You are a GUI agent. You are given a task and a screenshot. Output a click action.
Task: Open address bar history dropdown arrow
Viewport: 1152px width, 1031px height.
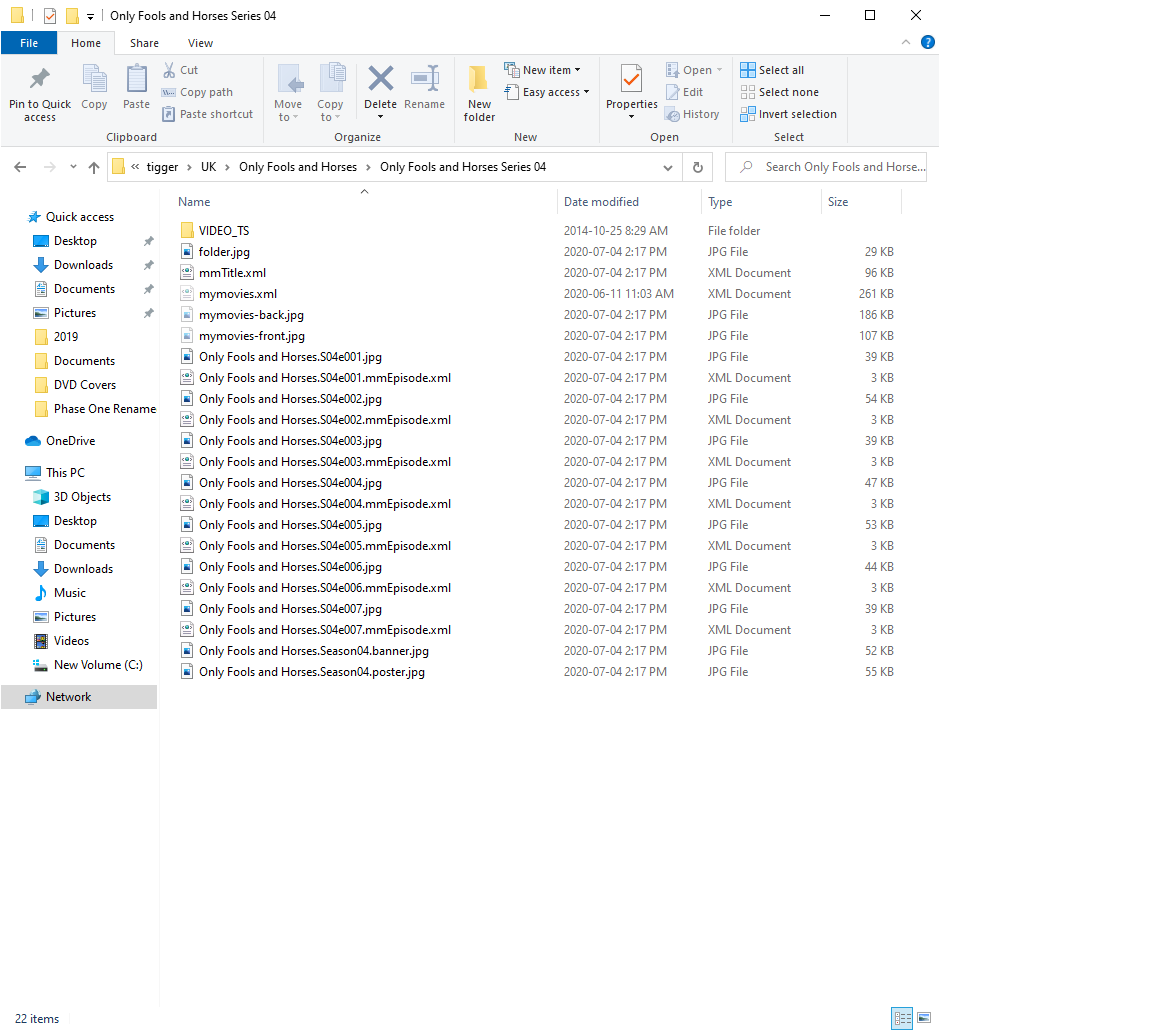point(668,168)
